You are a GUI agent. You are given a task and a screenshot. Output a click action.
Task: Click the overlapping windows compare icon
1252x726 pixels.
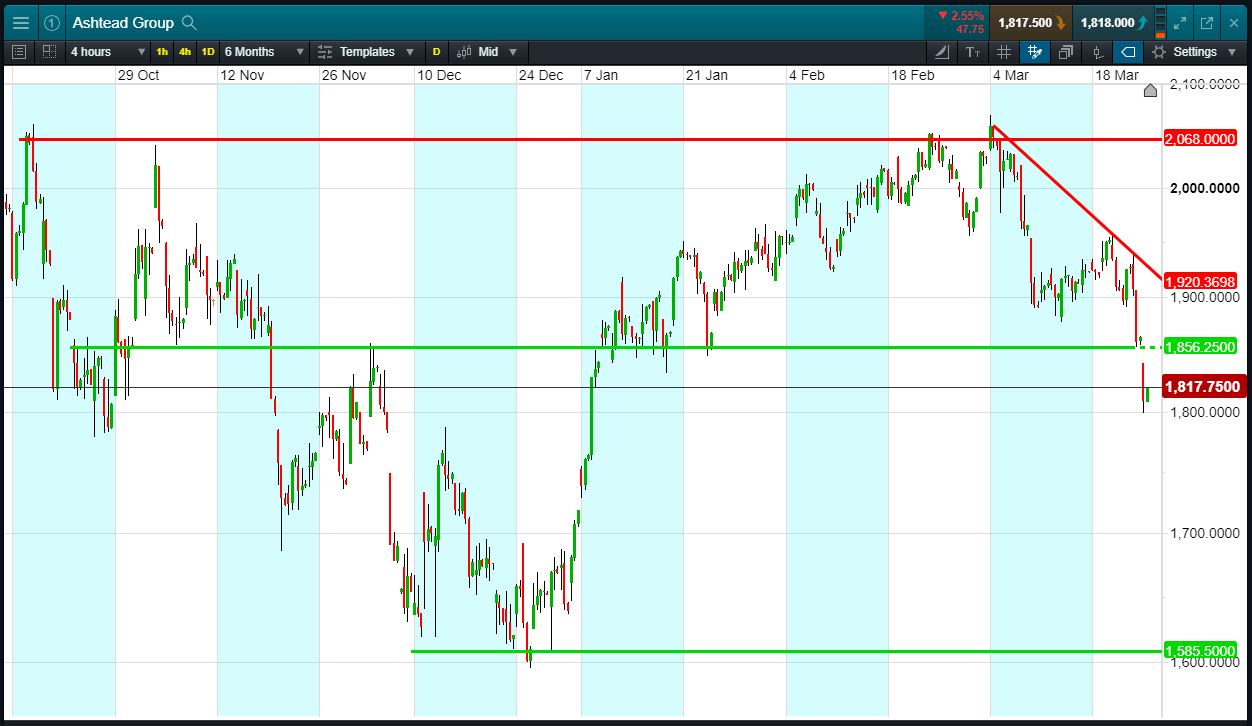pos(1066,52)
